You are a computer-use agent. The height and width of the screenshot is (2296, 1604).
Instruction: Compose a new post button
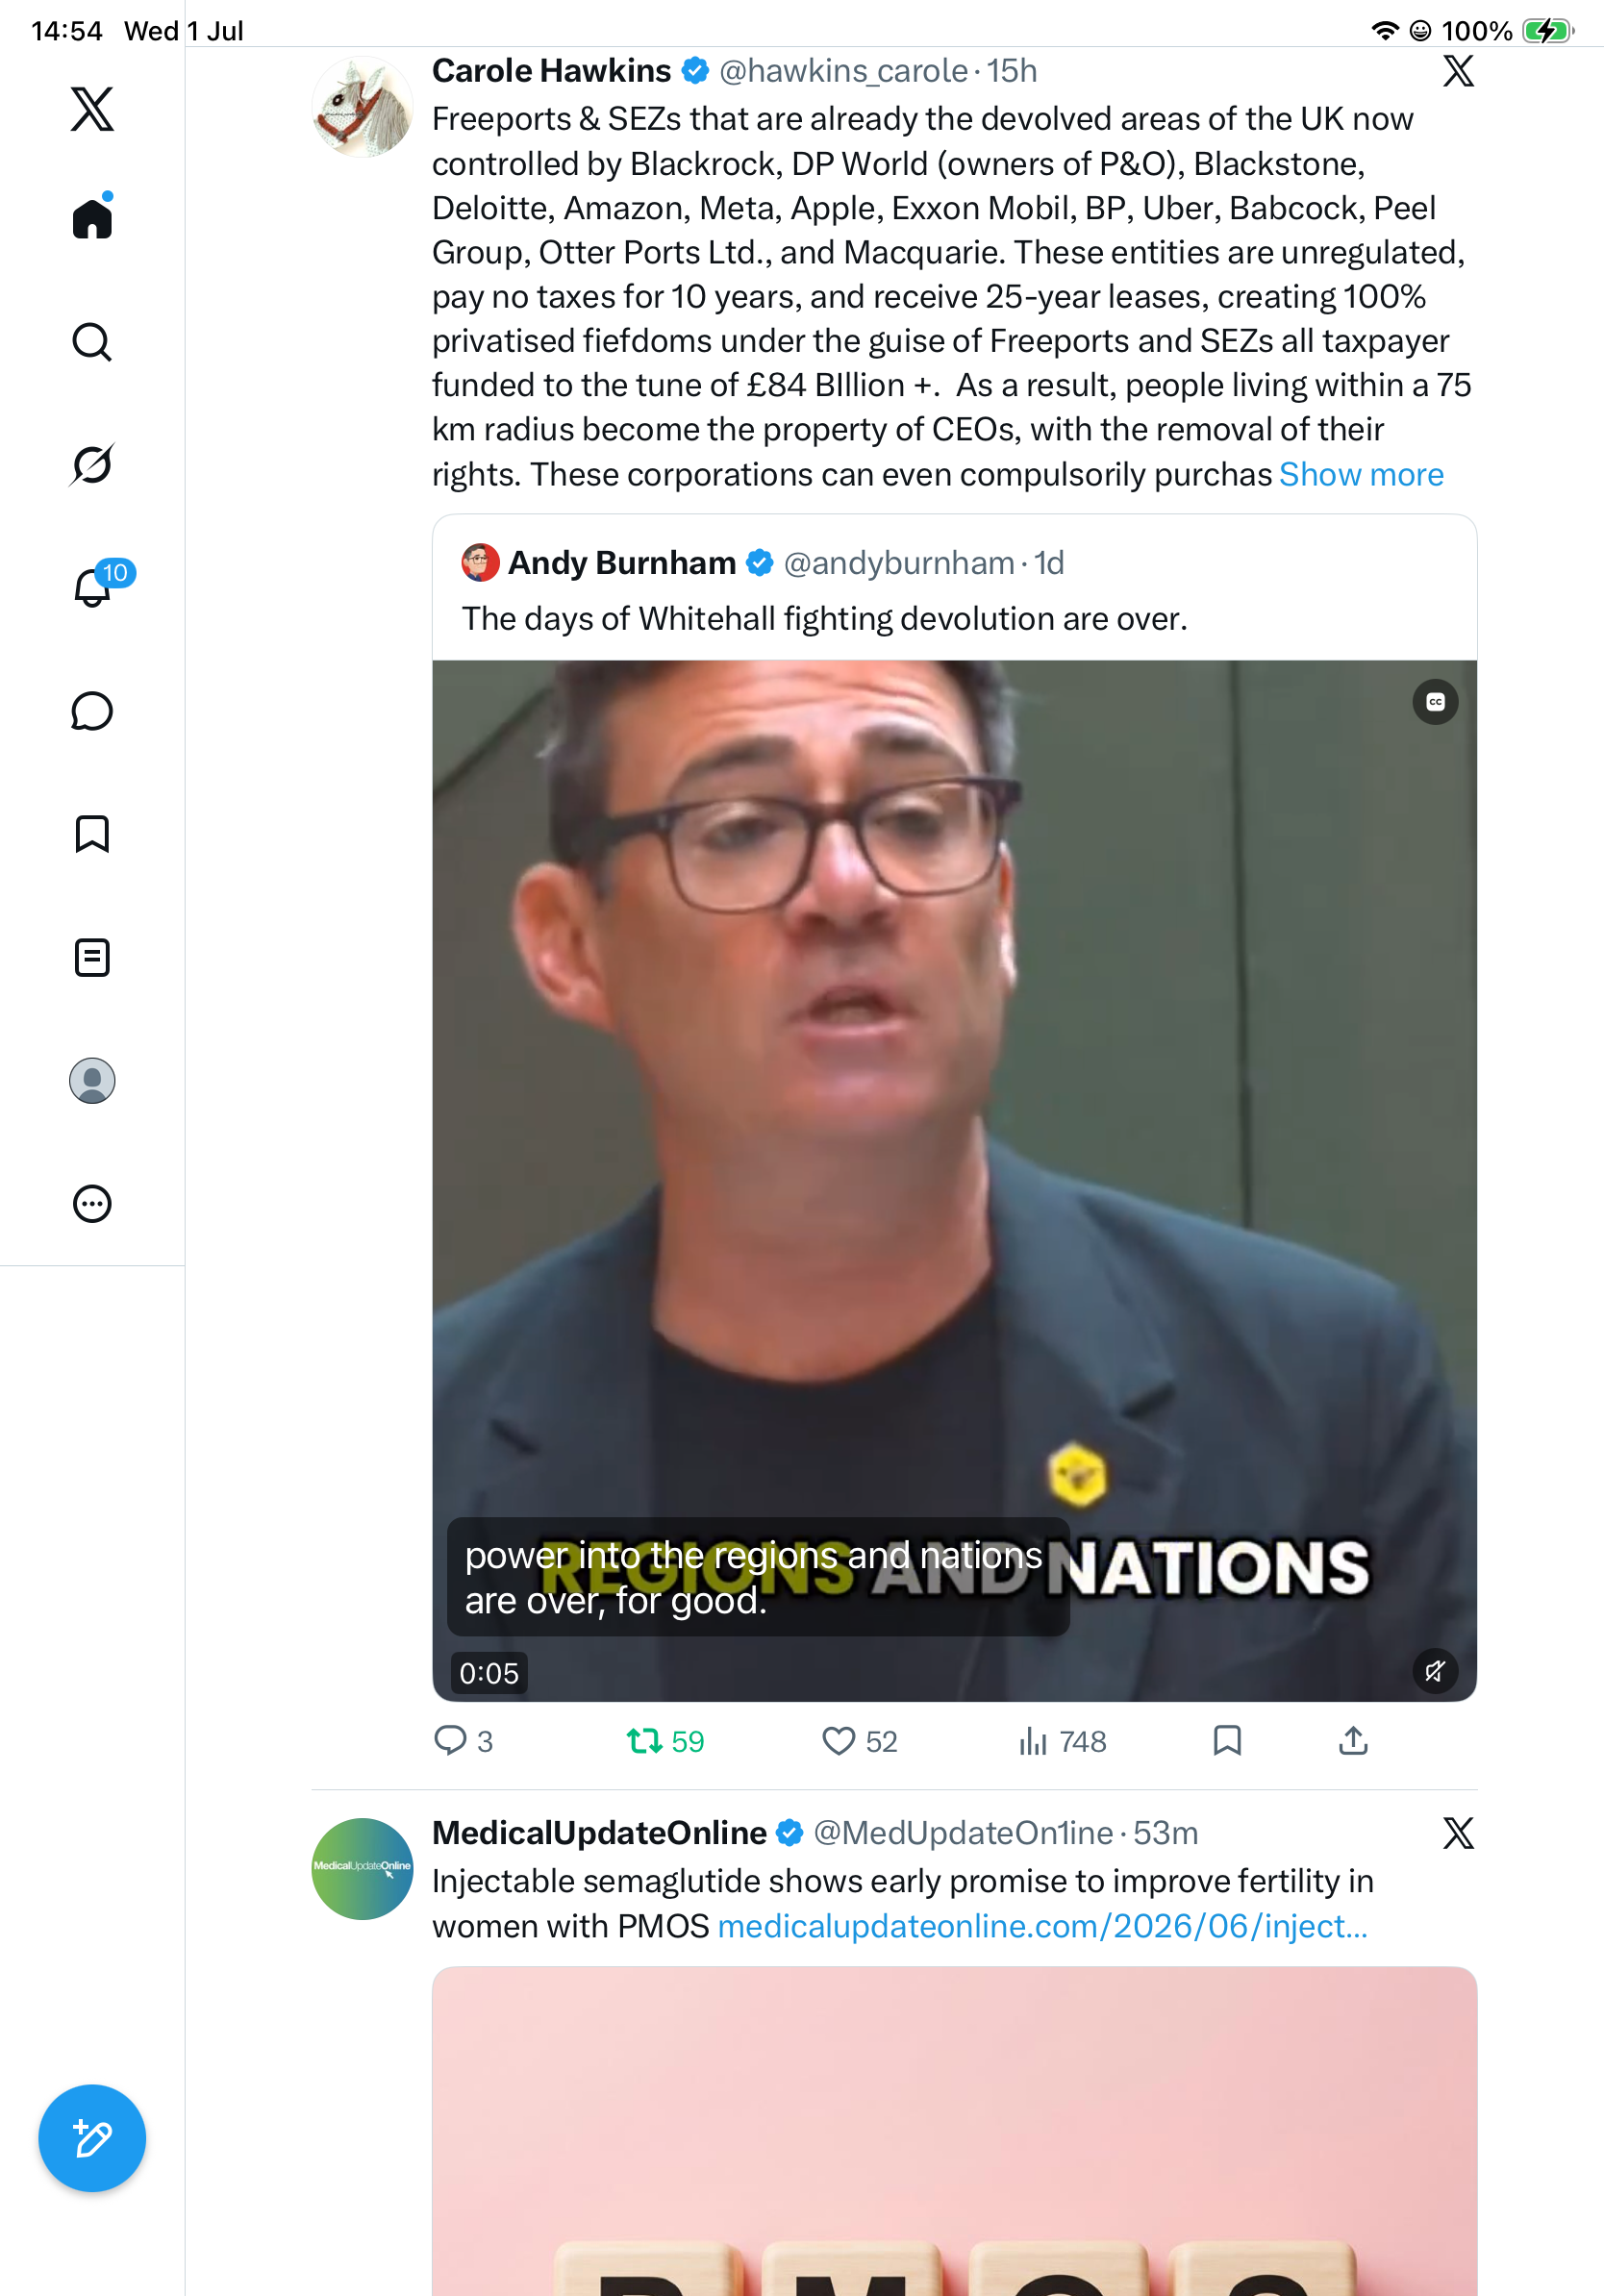click(x=92, y=2138)
